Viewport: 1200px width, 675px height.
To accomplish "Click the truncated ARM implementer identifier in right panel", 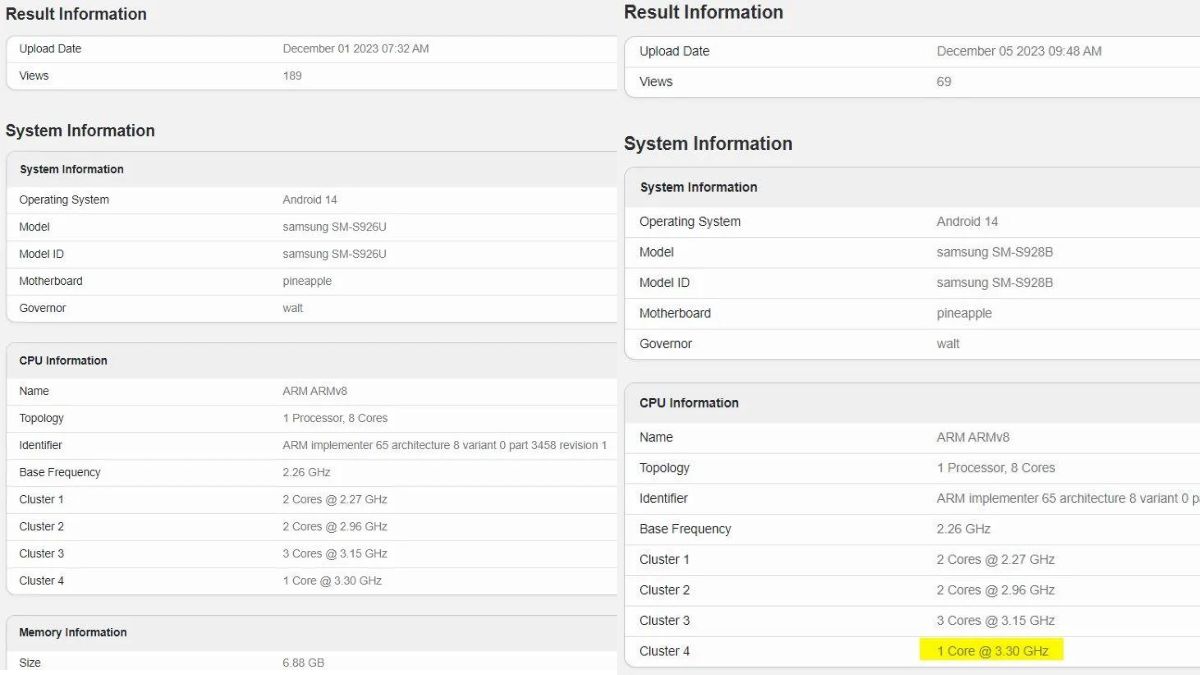I will click(x=1068, y=498).
